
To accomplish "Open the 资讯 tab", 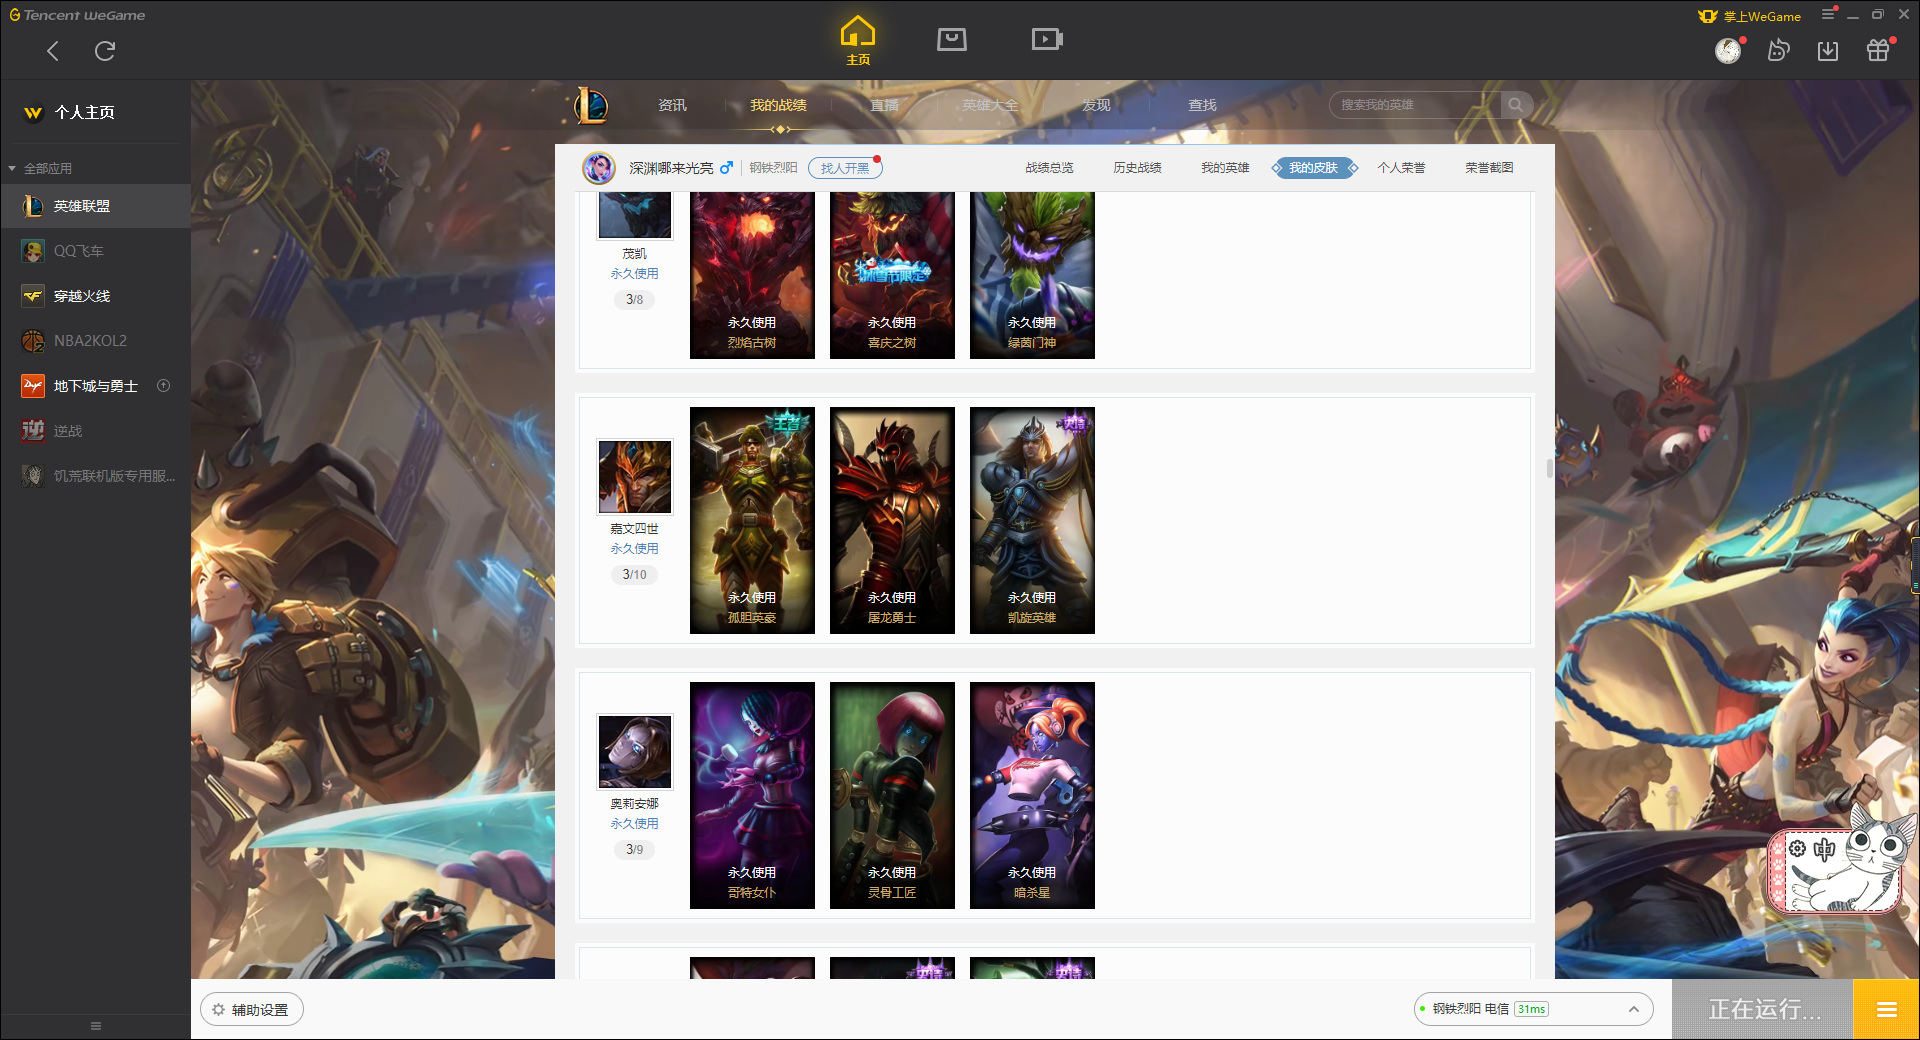I will pos(672,105).
